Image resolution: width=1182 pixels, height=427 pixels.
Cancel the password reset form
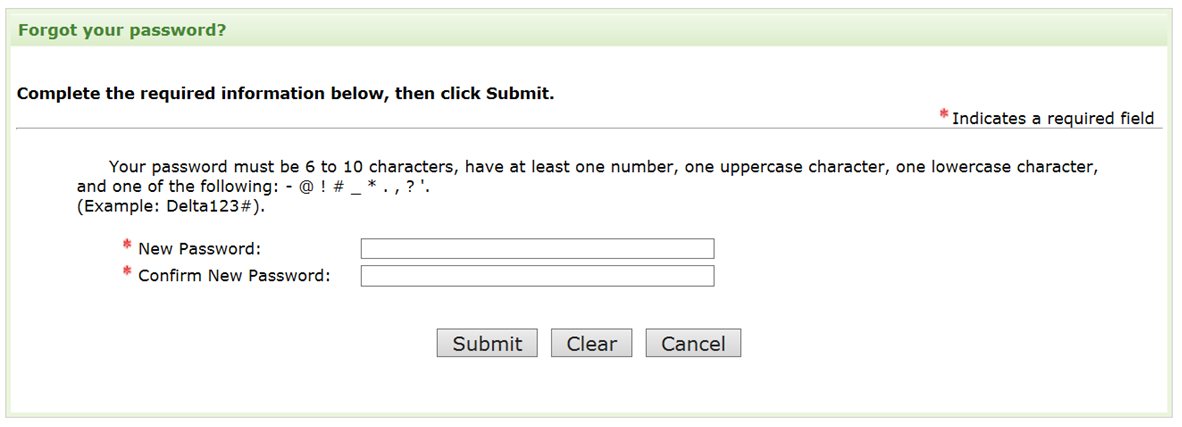(x=693, y=344)
